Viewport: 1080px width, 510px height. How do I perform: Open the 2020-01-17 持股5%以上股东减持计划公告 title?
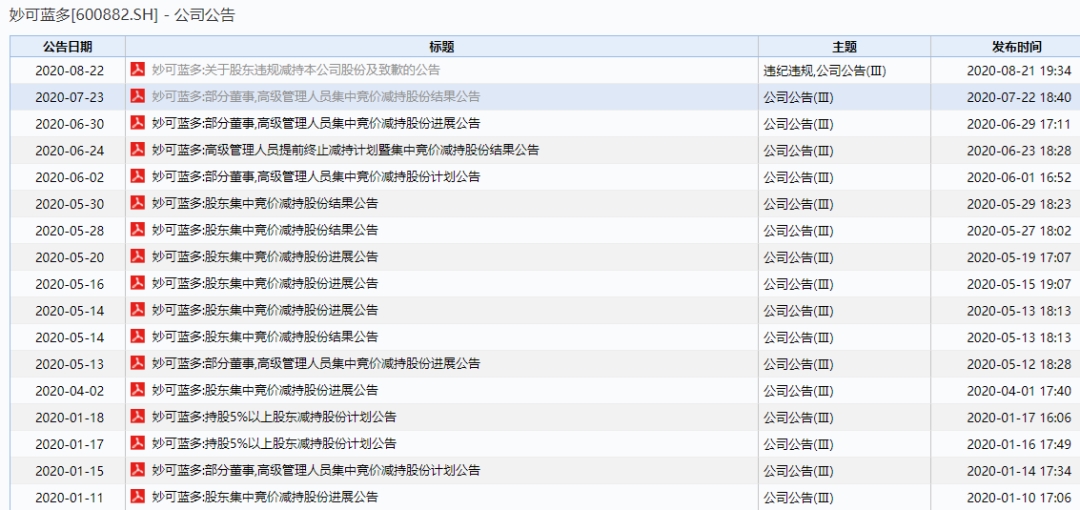[274, 444]
